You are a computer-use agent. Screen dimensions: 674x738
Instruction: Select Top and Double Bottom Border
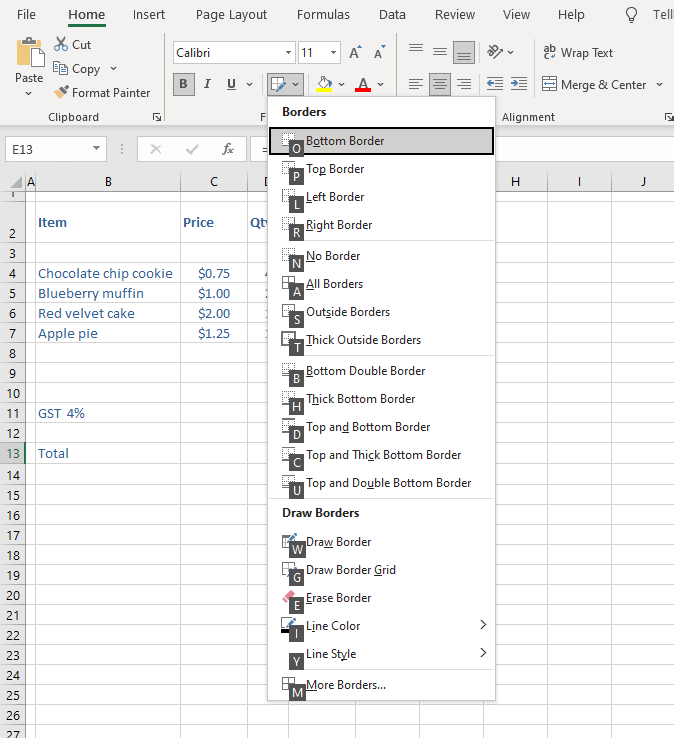click(x=381, y=483)
